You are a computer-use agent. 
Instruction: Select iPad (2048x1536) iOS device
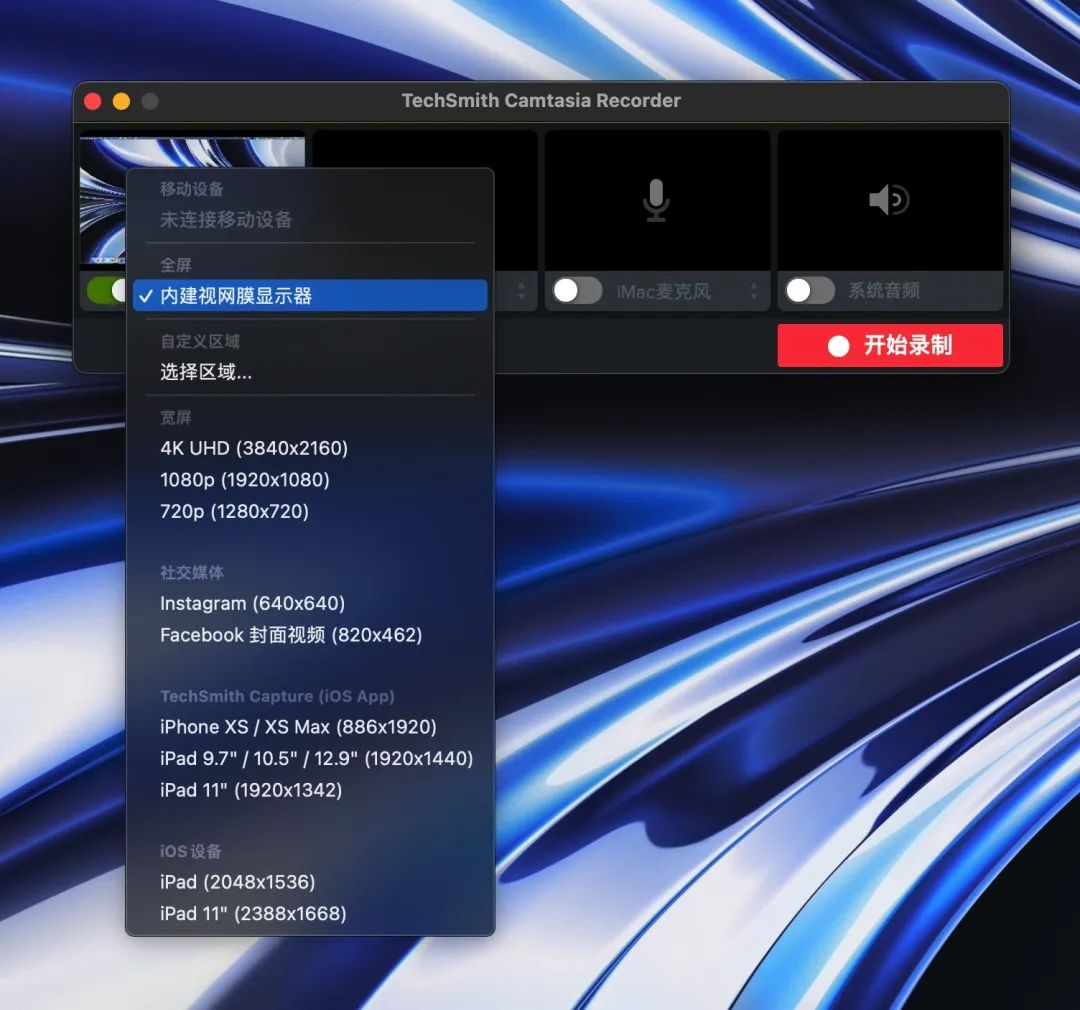pyautogui.click(x=310, y=882)
